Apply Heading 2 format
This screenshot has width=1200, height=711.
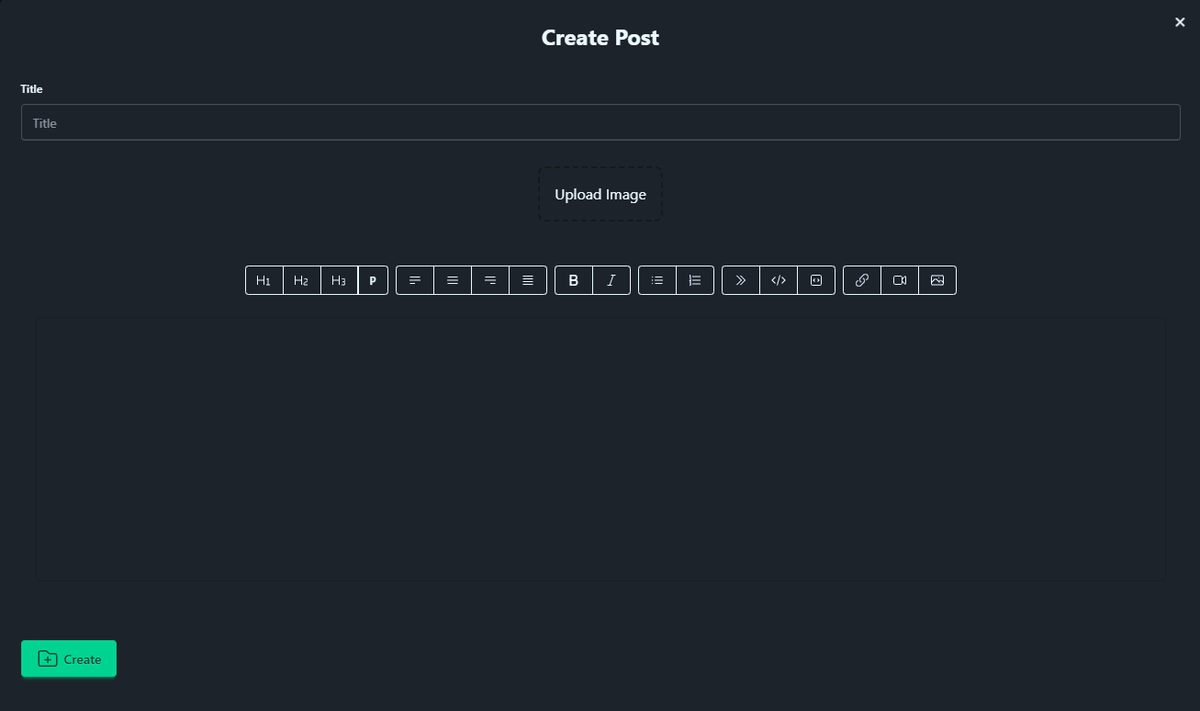(302, 280)
